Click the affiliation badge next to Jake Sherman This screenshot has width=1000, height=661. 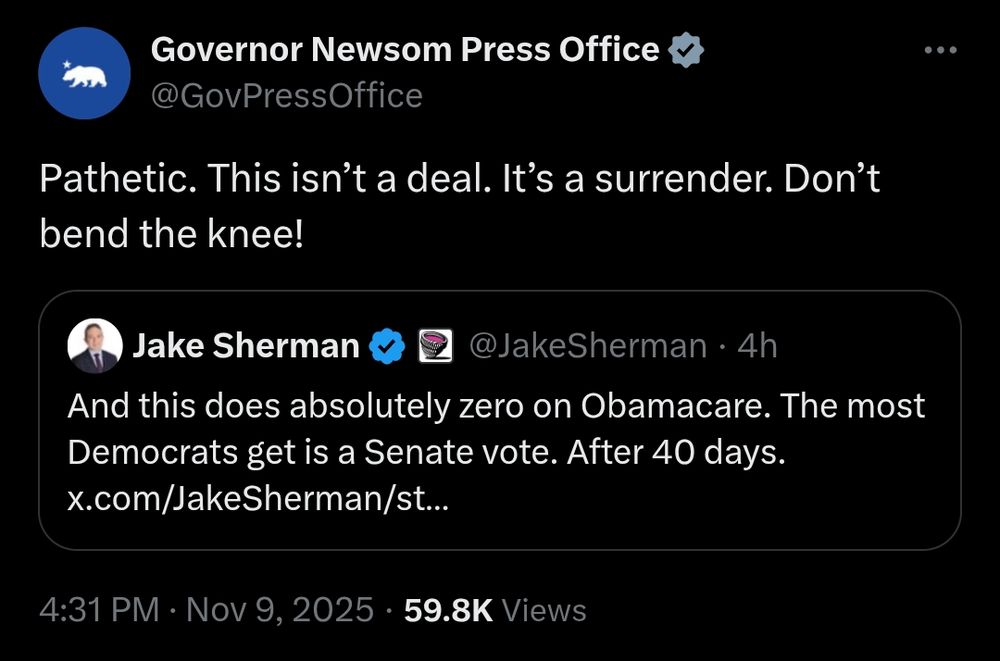click(433, 346)
